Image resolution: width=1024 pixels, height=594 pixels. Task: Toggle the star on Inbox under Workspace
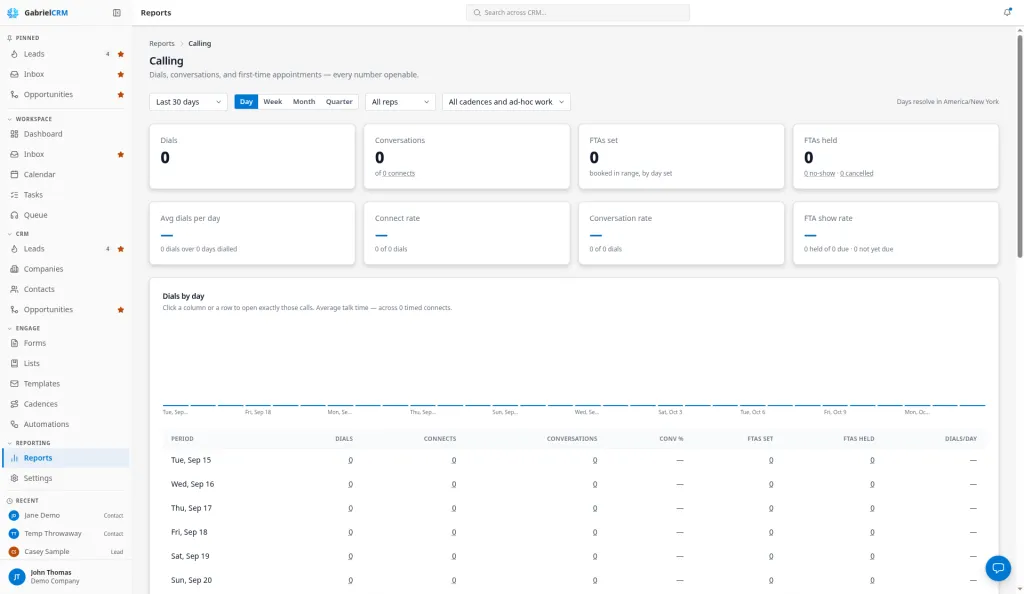121,155
